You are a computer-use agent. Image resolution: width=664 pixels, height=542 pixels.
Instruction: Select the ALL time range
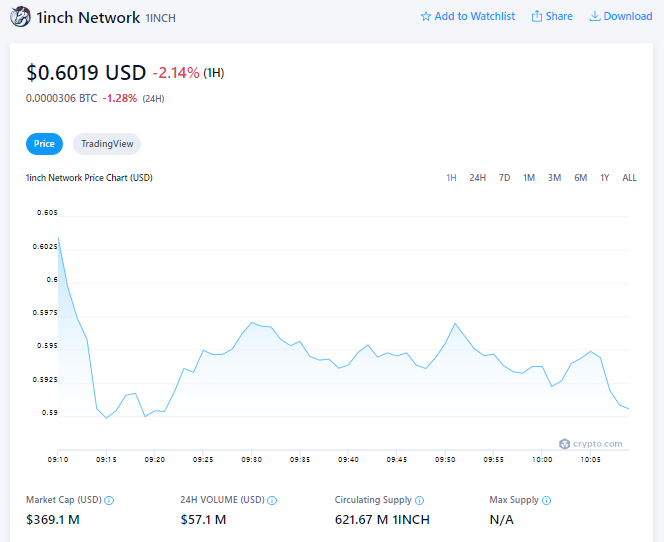pyautogui.click(x=629, y=178)
